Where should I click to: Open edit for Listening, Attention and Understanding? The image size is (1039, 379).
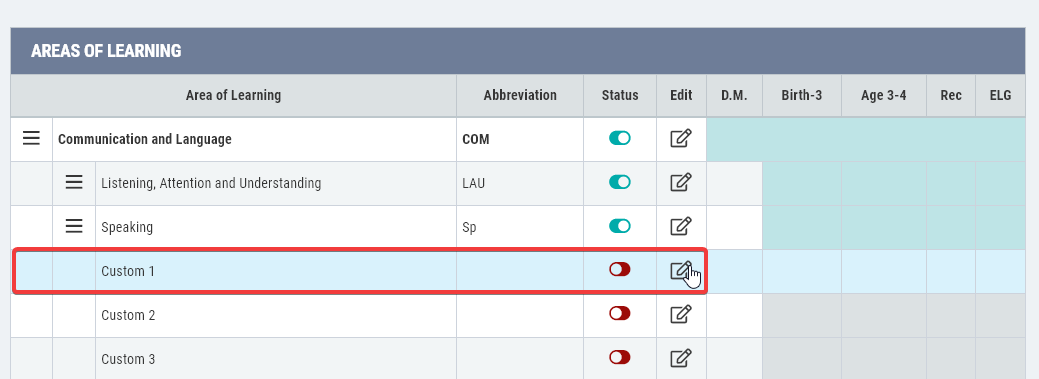[x=681, y=182]
